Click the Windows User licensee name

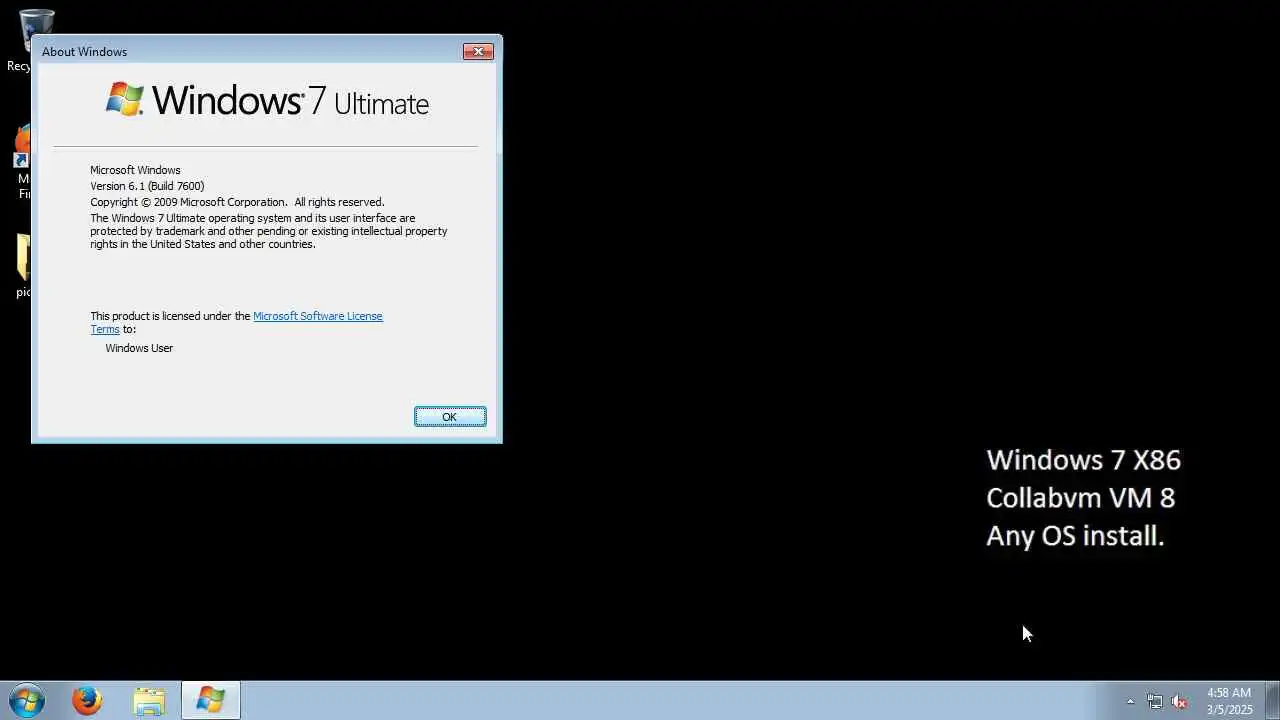pos(139,348)
